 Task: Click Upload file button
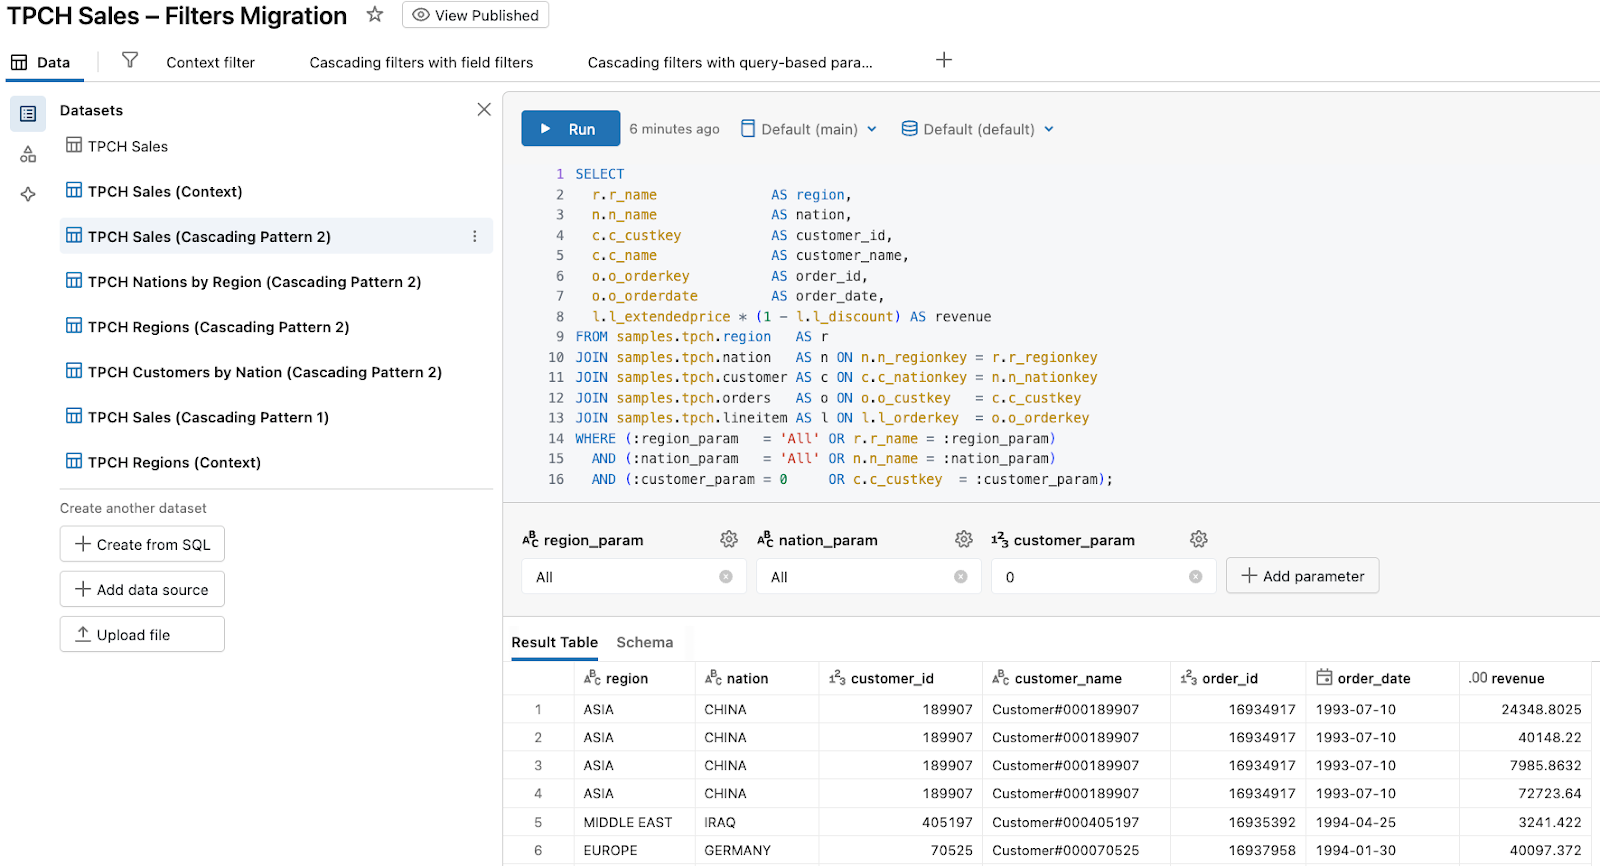coord(142,635)
